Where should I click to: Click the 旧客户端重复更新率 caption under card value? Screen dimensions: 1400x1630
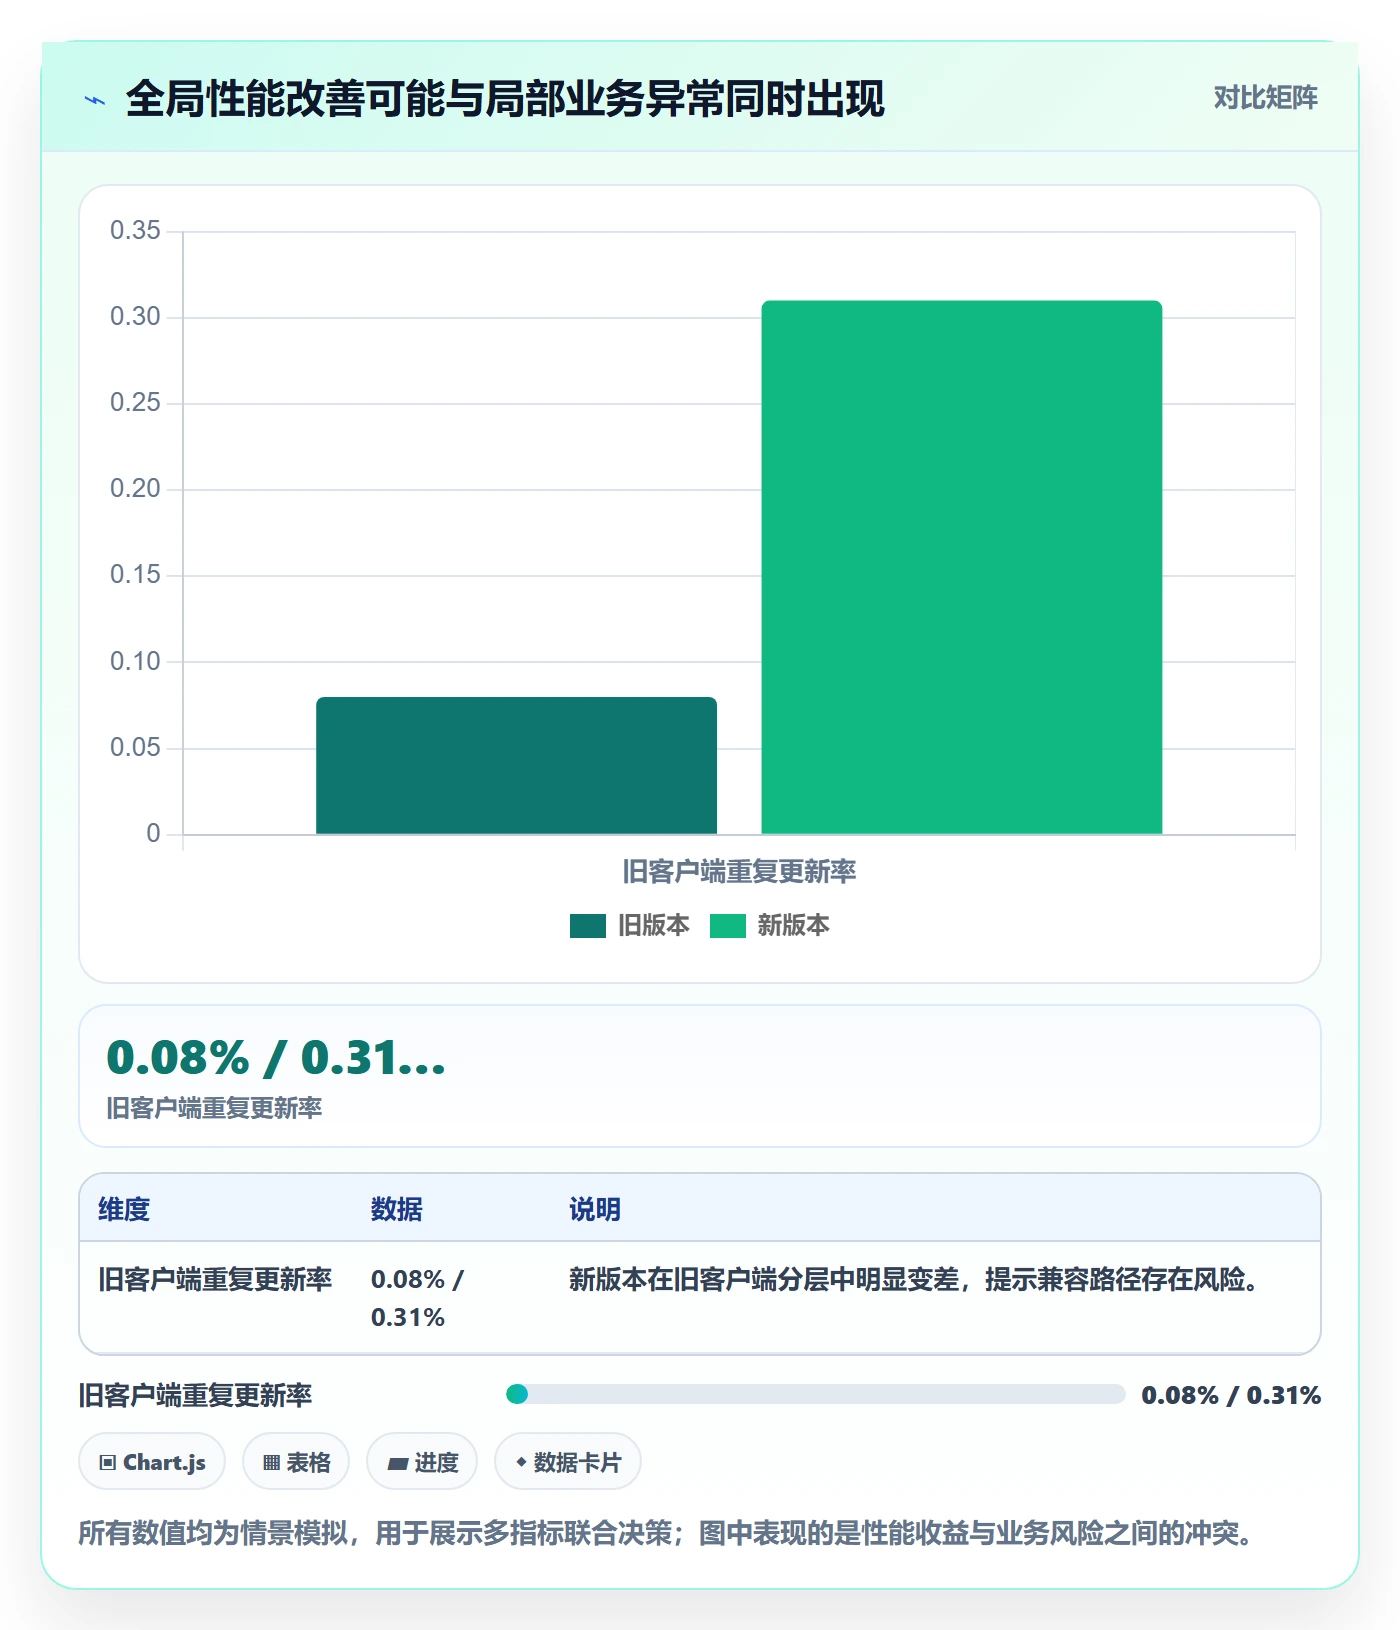click(x=214, y=1108)
